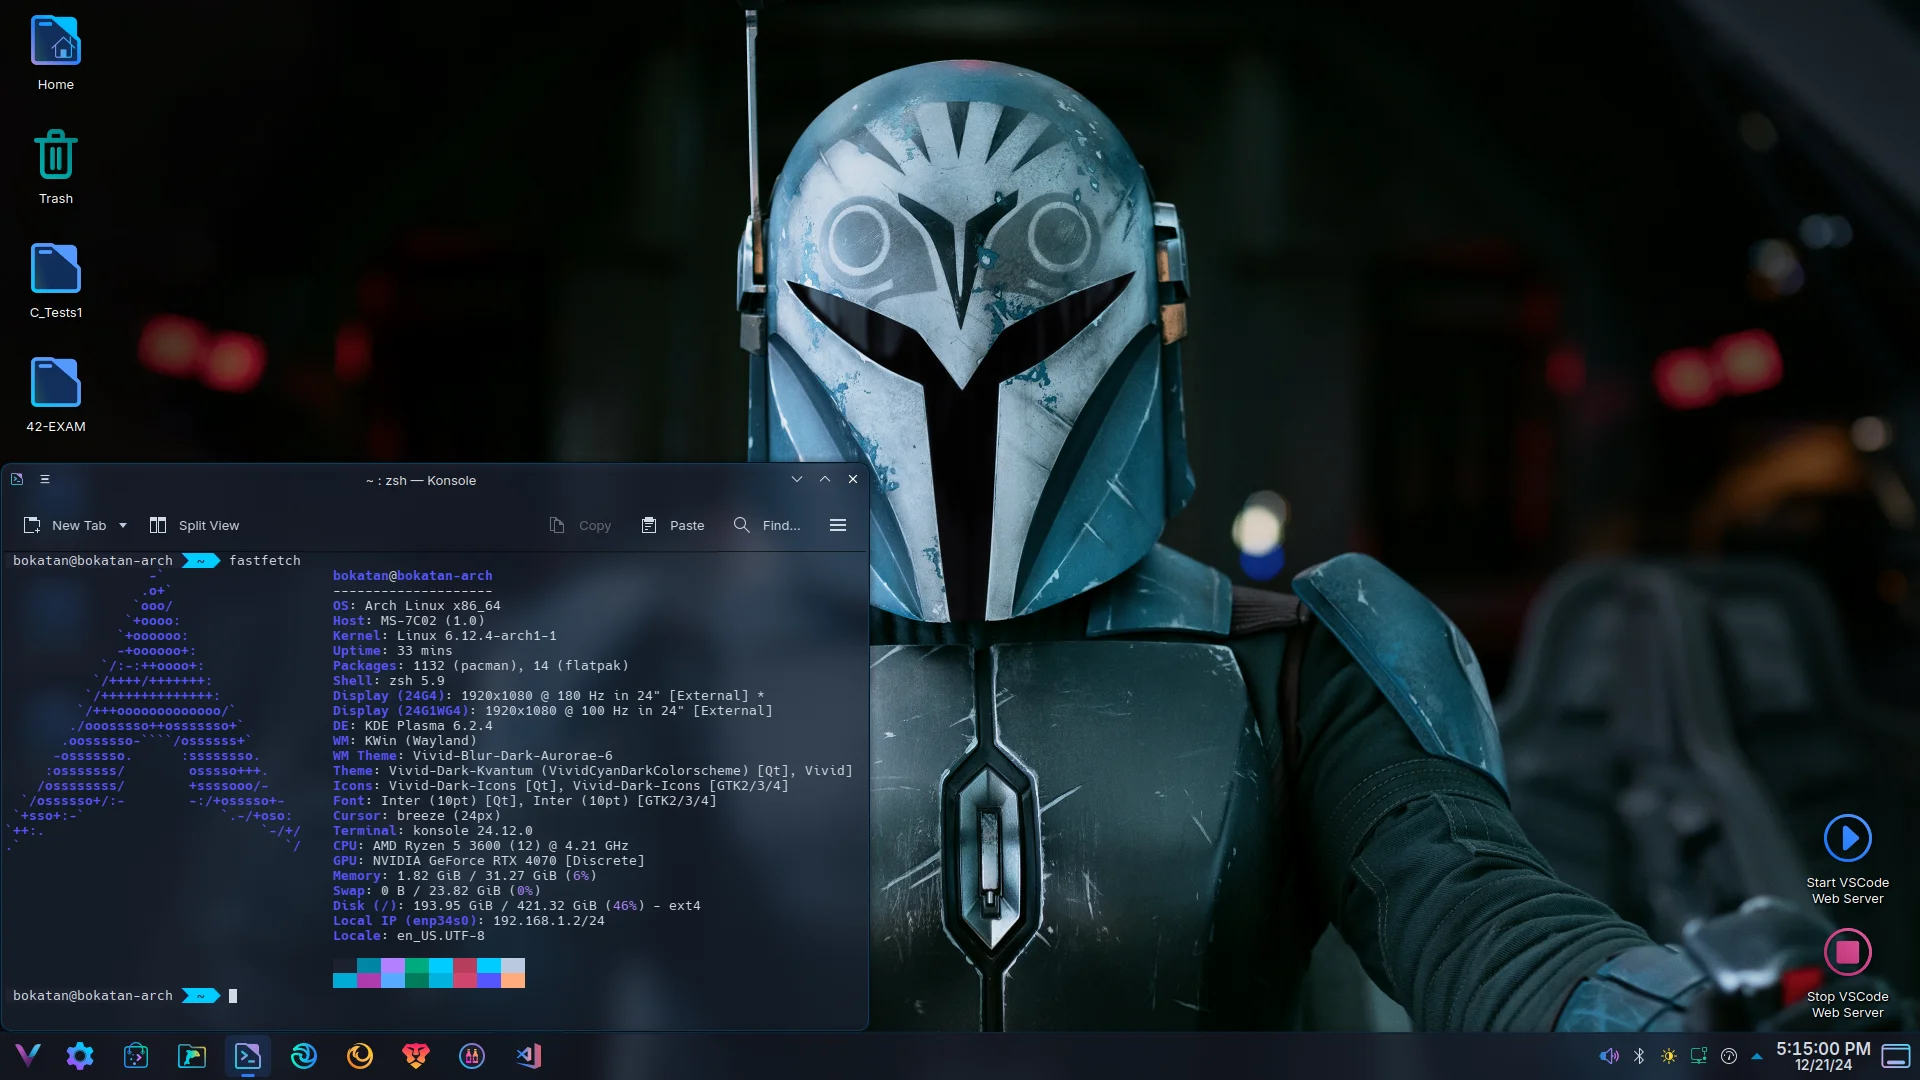Click the 'OS: Arch Linux x86_64' line
Screen dimensions: 1920x1080
[416, 606]
